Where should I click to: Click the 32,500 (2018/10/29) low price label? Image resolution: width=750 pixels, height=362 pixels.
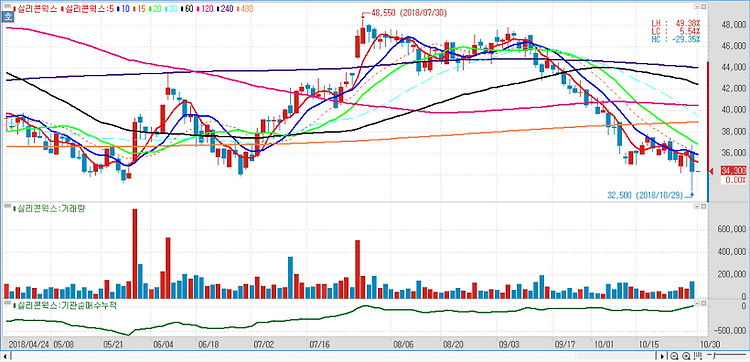coord(645,195)
